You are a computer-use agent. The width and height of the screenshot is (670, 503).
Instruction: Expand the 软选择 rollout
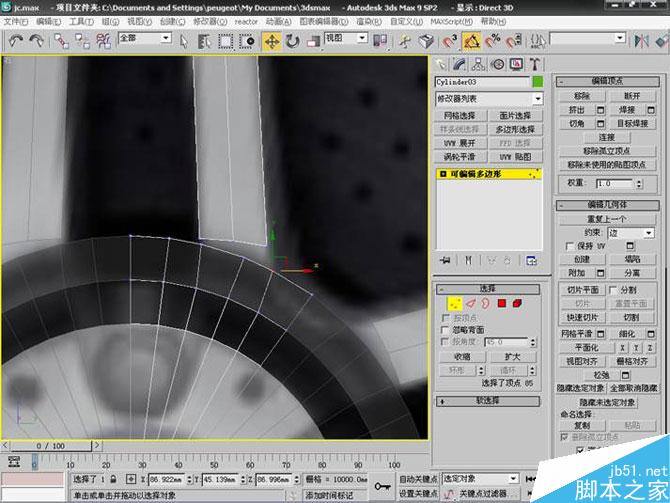pos(488,400)
